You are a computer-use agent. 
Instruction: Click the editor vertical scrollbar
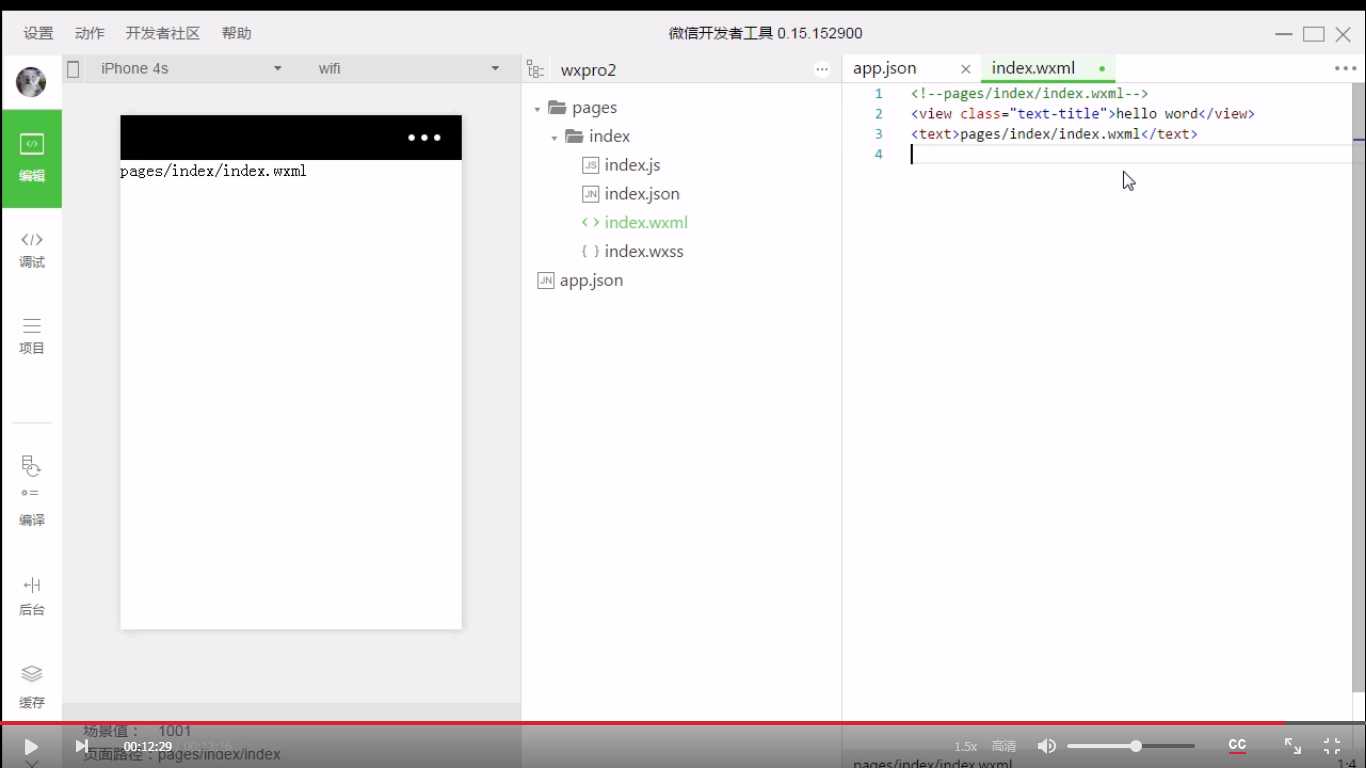point(1360,388)
